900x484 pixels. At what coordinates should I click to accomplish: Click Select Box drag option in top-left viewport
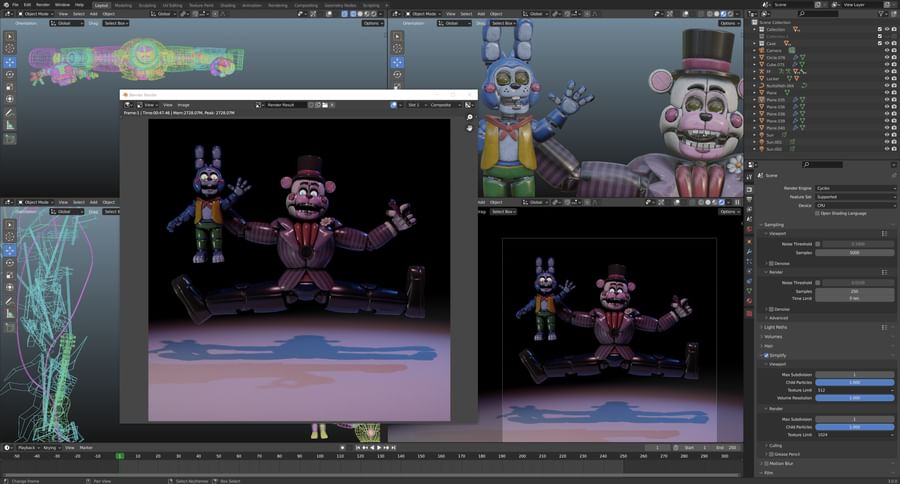(115, 23)
